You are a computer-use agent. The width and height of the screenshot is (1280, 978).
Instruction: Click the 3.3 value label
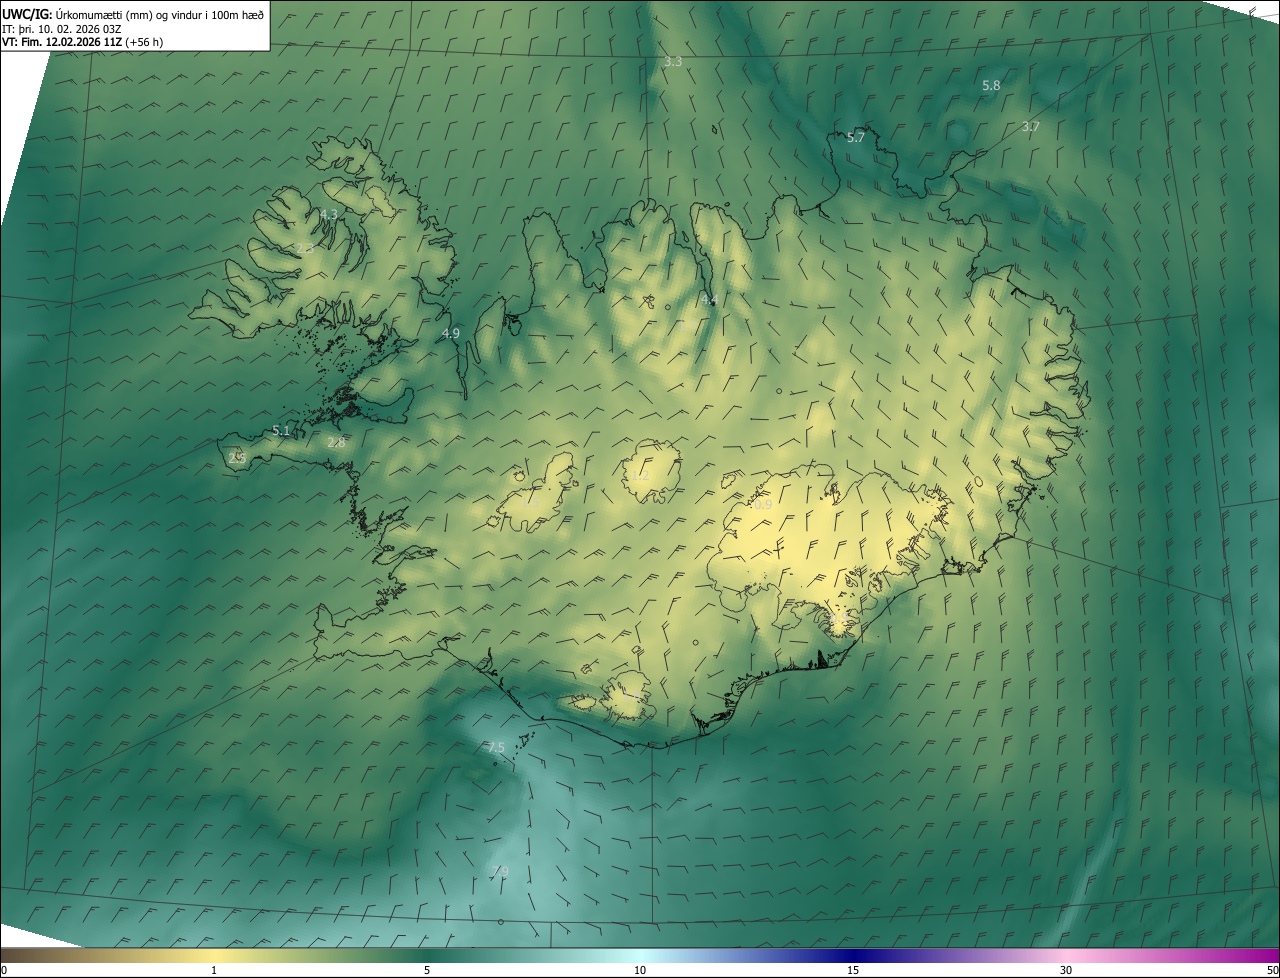(x=673, y=62)
